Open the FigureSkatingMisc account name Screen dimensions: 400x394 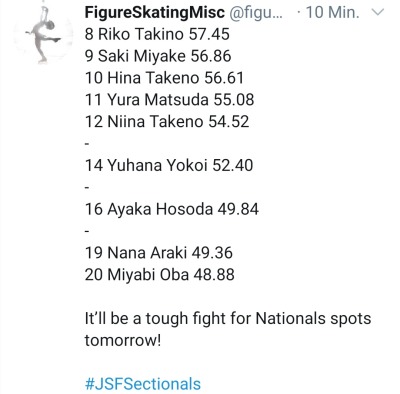[155, 13]
